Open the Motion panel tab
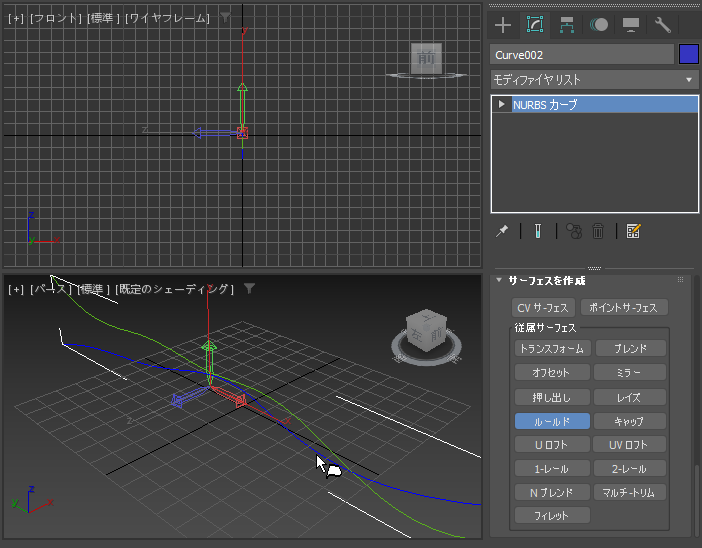 (599, 25)
